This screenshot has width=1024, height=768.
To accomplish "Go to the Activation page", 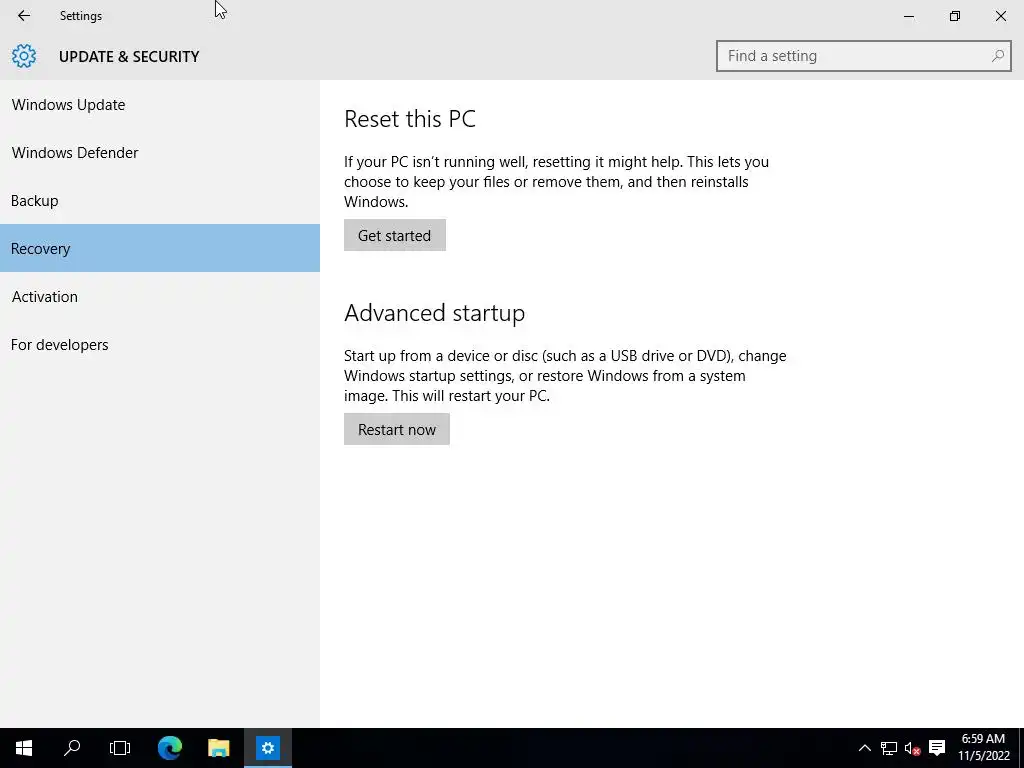I will click(x=160, y=296).
